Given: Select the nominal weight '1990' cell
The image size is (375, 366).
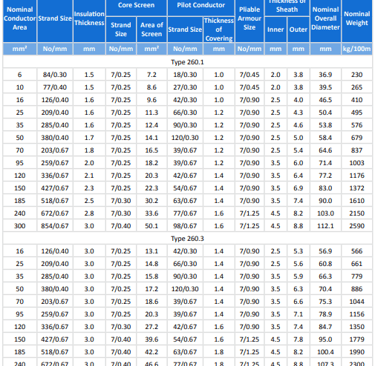Looking at the screenshot, I should 357,352.
